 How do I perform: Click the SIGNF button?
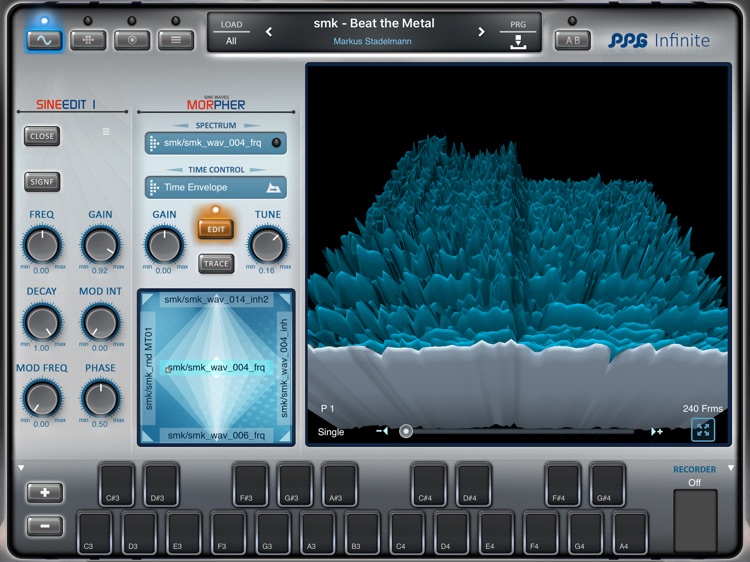(42, 182)
